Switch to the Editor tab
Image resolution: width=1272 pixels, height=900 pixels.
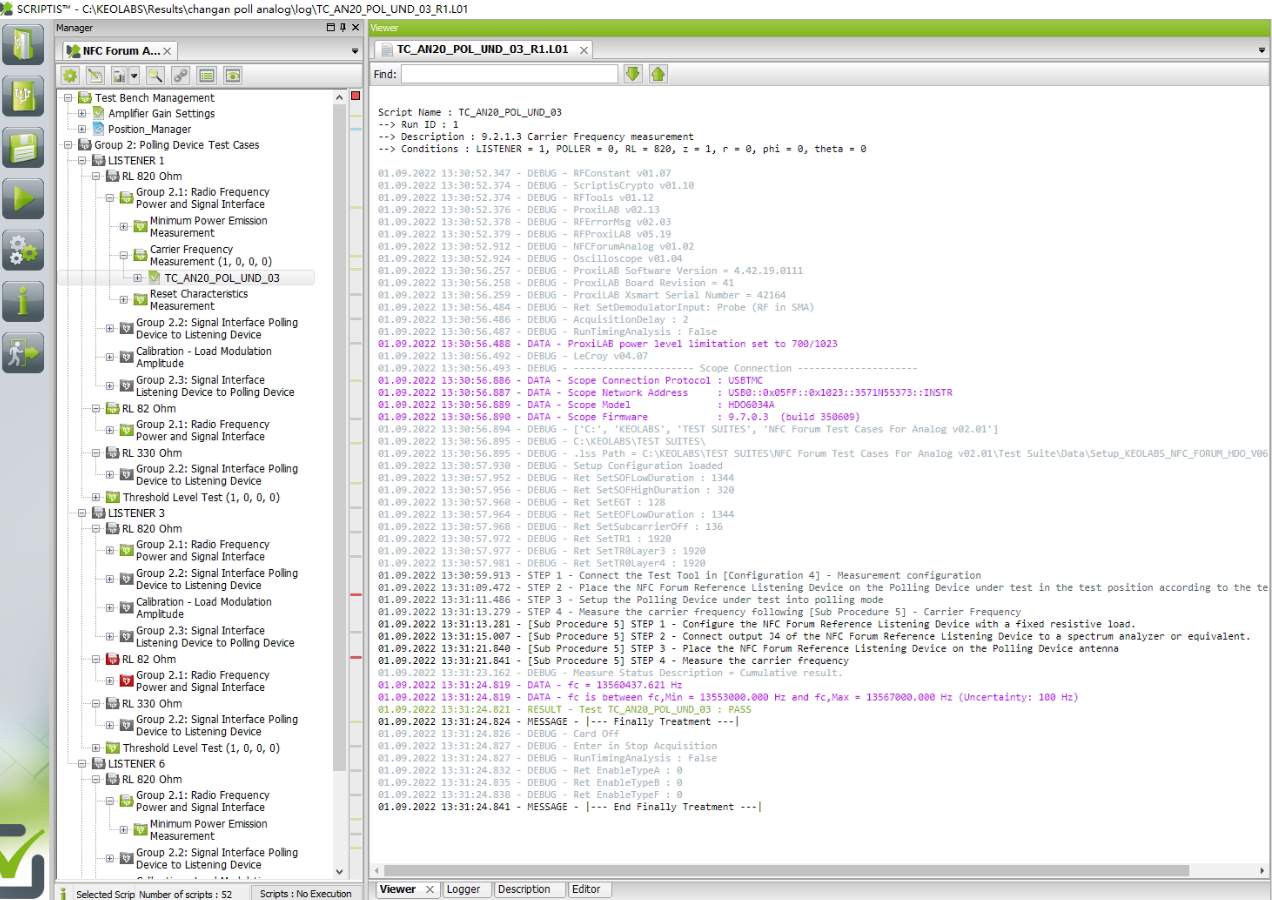pos(586,889)
